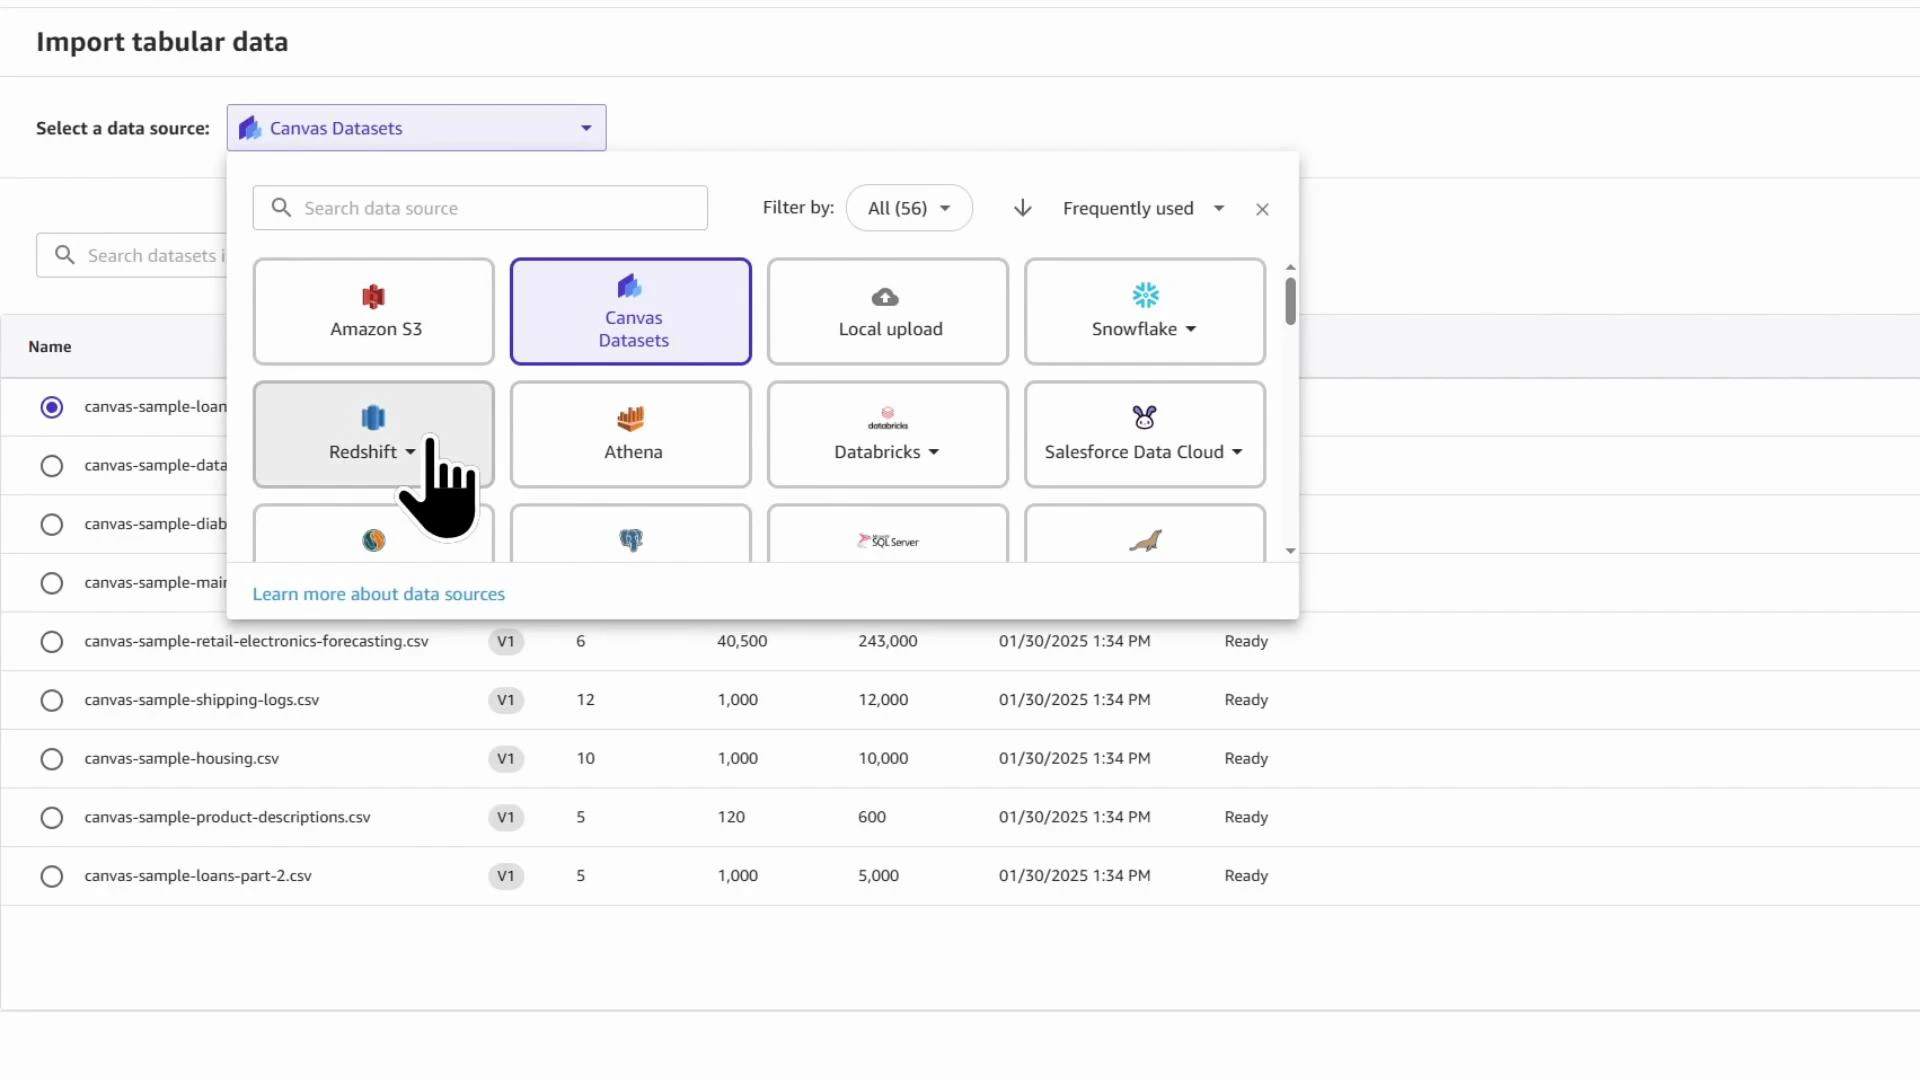Pick the Athena data source
The height and width of the screenshot is (1080, 1920).
630,434
